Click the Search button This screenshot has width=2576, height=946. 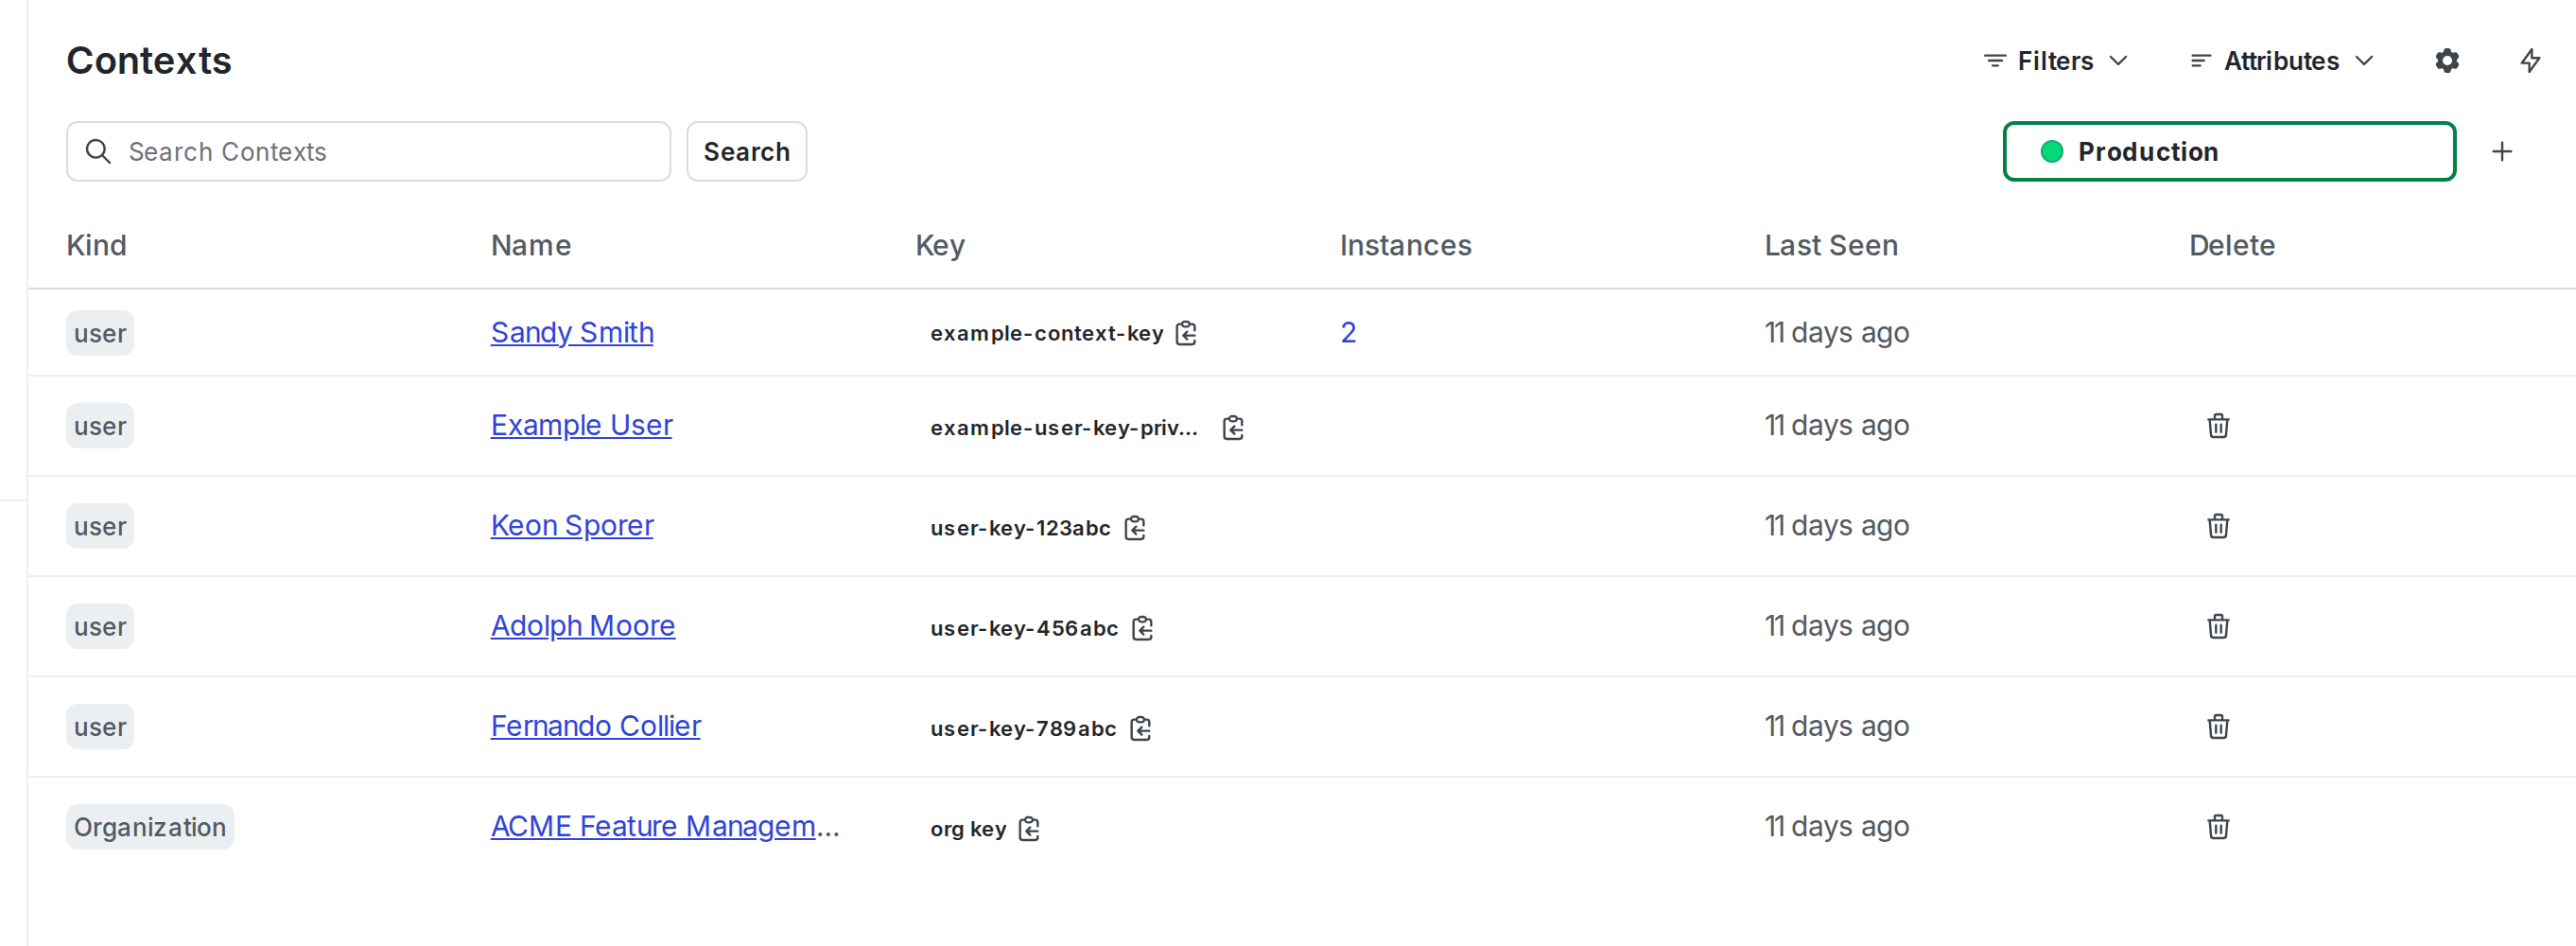coord(746,151)
